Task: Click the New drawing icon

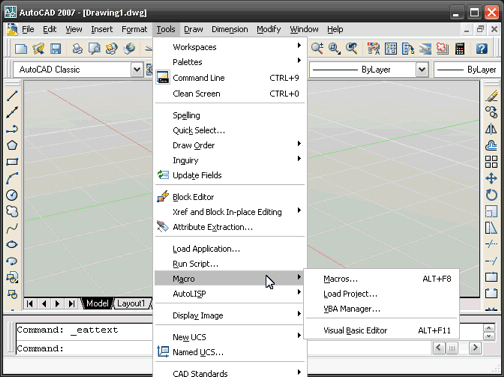Action: click(21, 49)
